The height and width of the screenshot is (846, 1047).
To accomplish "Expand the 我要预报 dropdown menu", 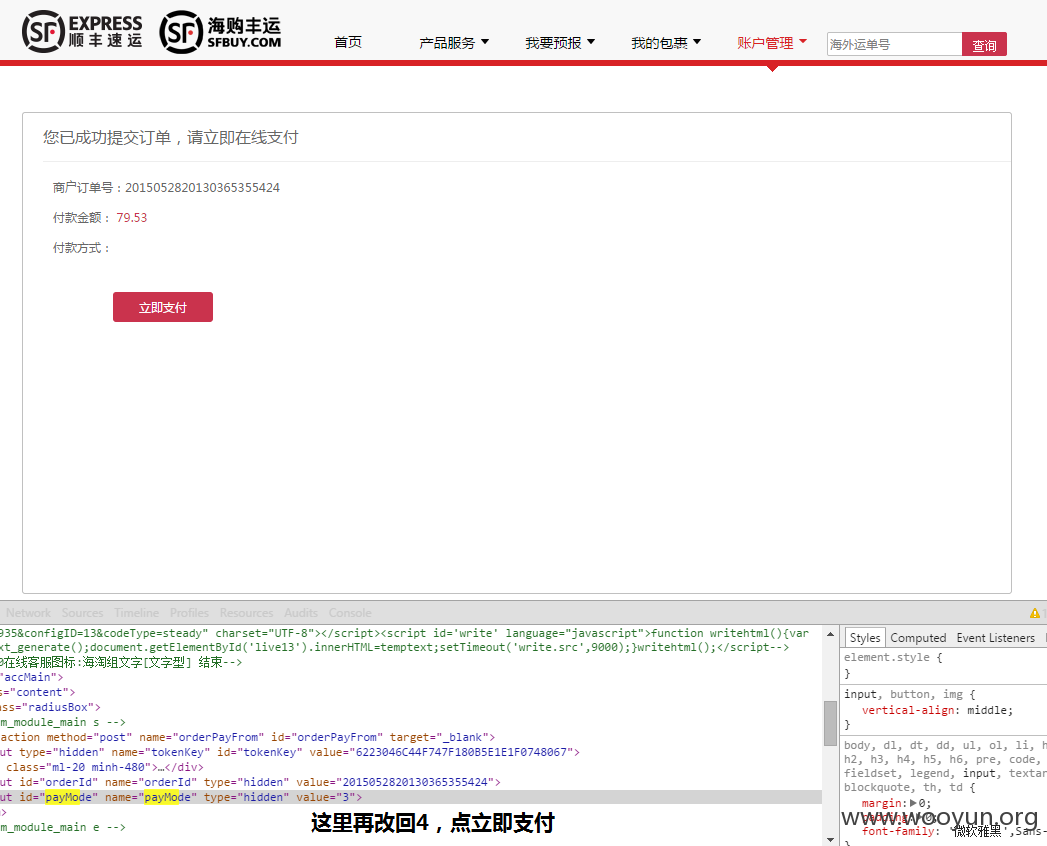I will click(560, 43).
